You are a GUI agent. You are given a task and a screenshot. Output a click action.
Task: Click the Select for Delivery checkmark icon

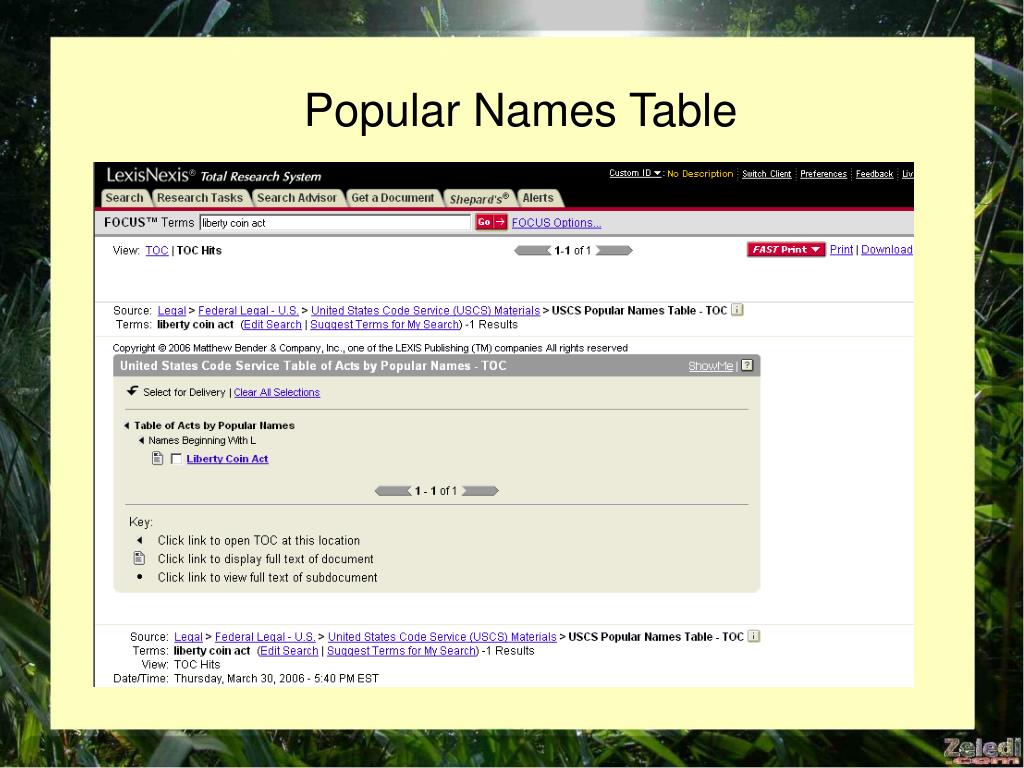point(133,391)
